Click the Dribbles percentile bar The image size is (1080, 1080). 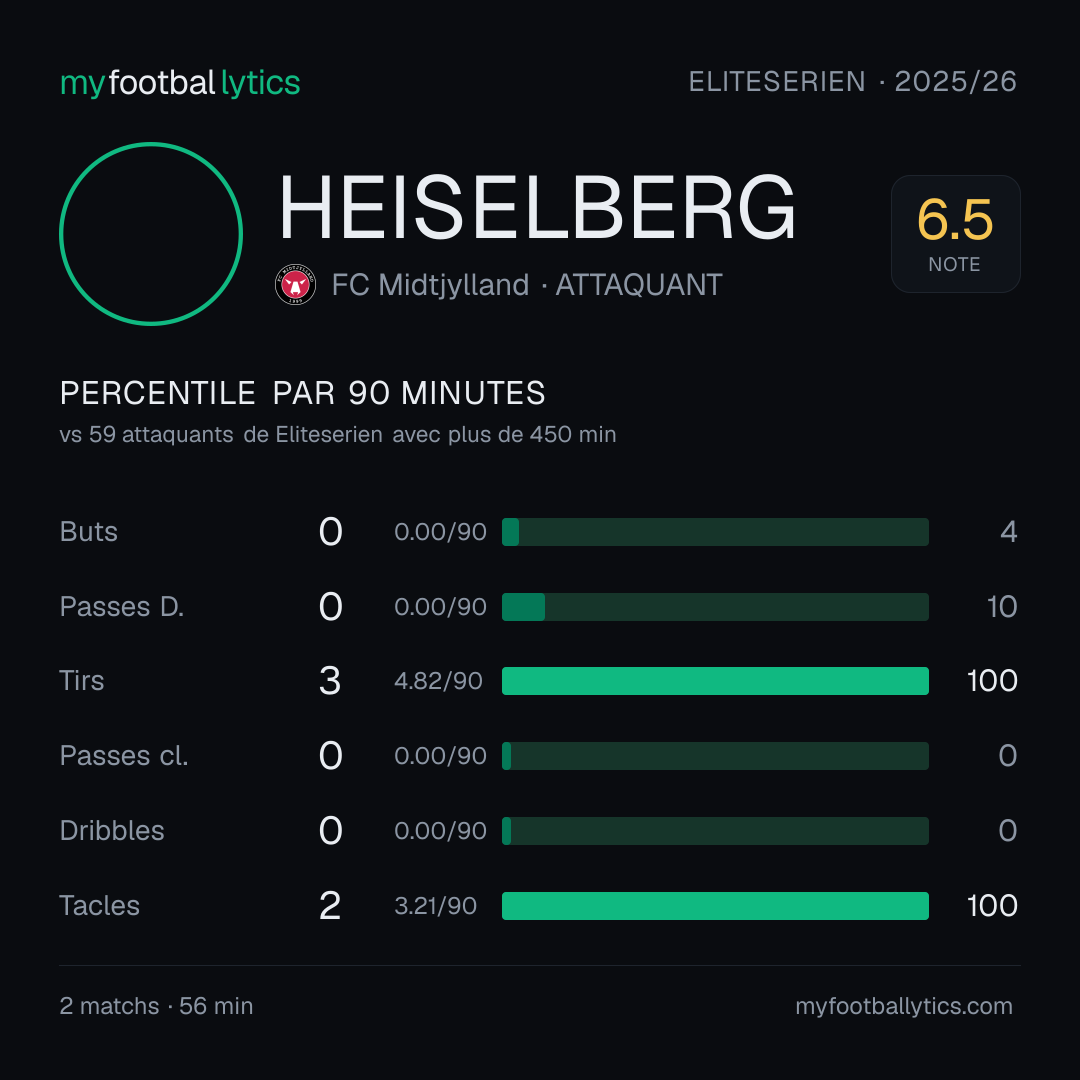tap(715, 831)
